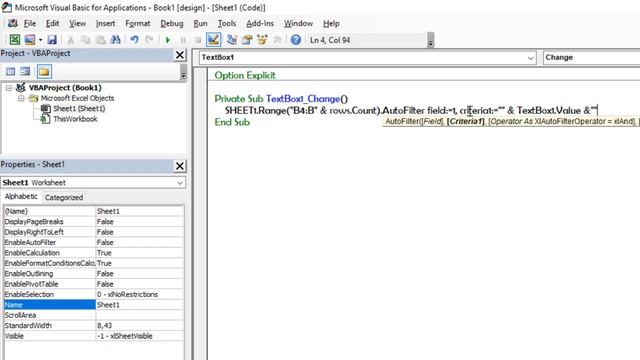This screenshot has height=360, width=640.
Task: Open the Help menu
Action: (331, 24)
